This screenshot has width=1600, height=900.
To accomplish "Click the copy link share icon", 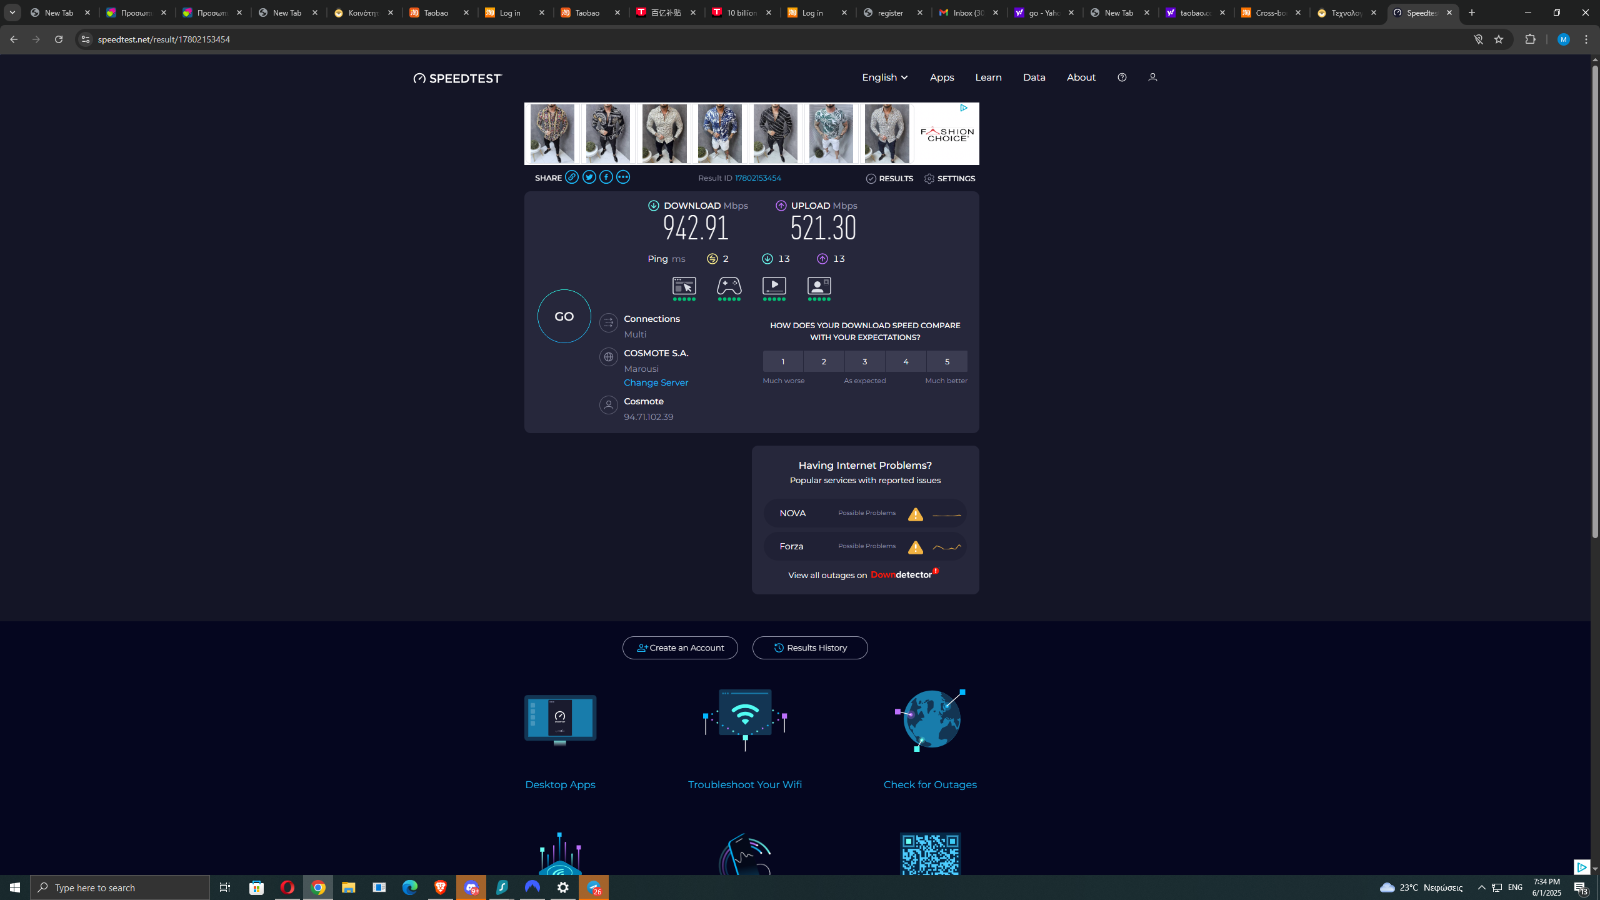I will click(x=572, y=177).
